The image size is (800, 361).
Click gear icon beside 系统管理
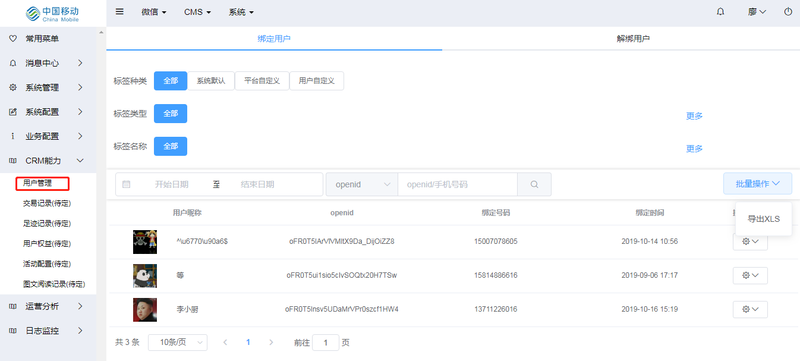tap(13, 88)
